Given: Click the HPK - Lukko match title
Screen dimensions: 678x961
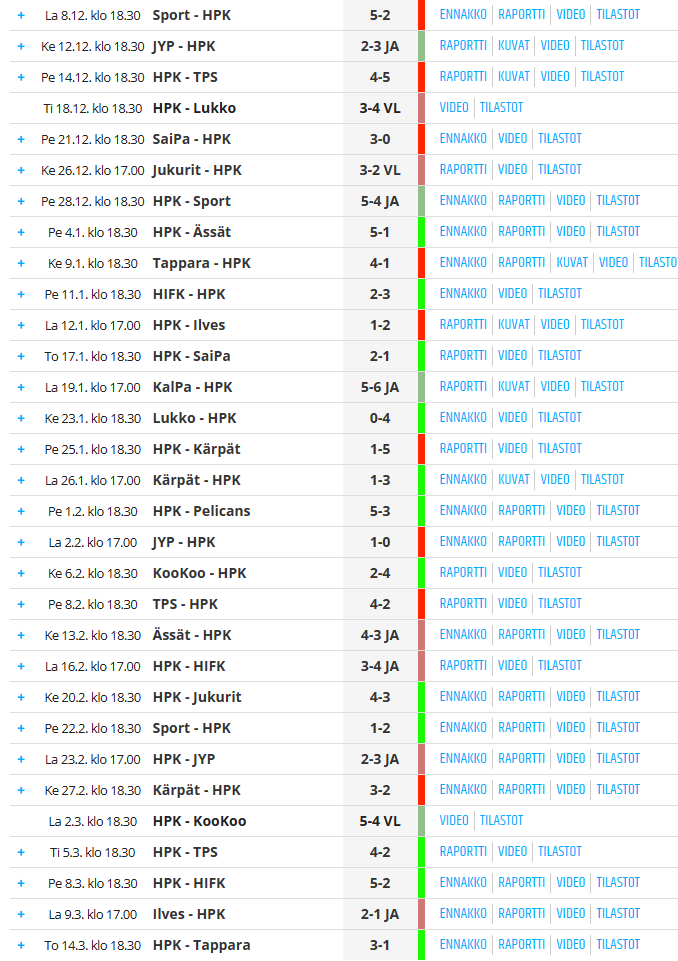Looking at the screenshot, I should point(194,108).
